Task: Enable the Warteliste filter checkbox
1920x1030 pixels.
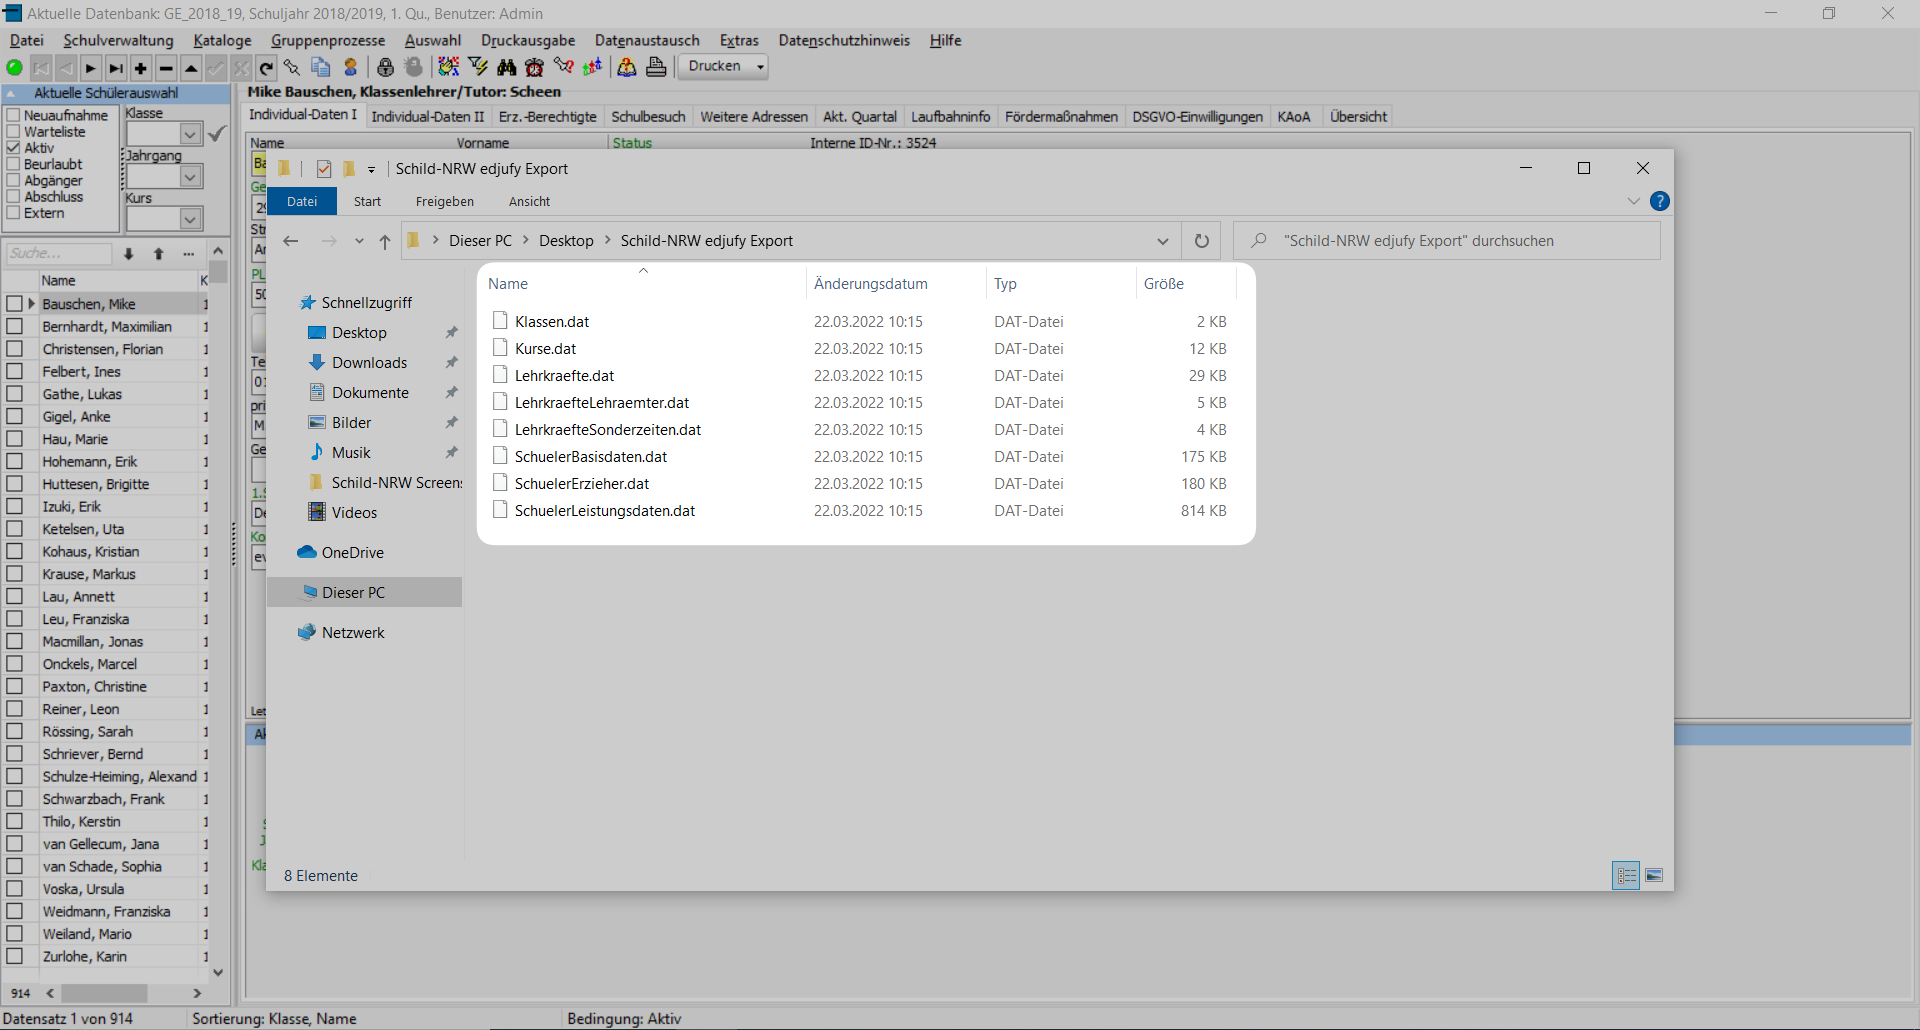Action: (x=13, y=131)
